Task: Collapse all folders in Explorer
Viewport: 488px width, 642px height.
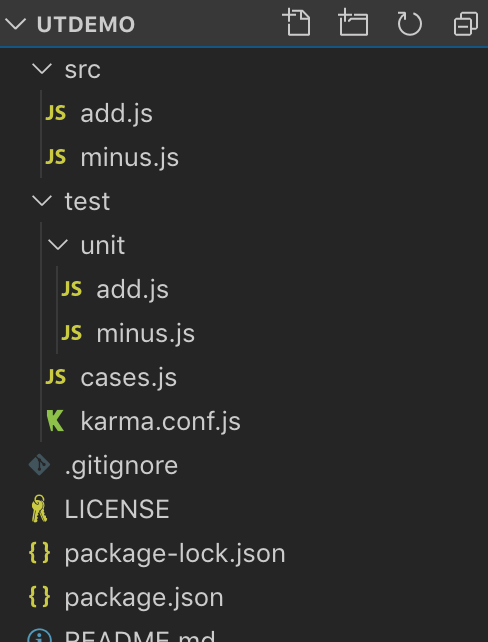Action: pos(466,23)
